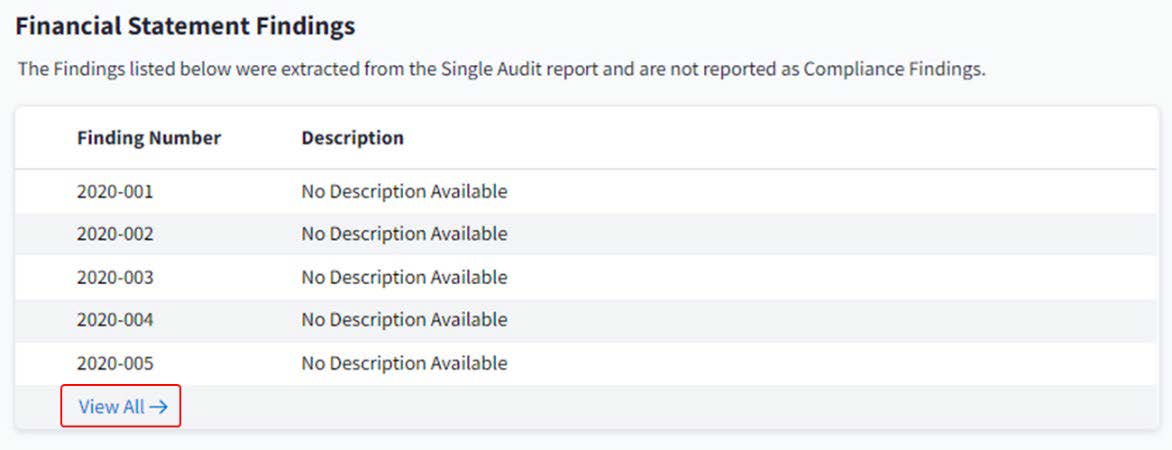1172x450 pixels.
Task: Click the words "were extracted from" in the intro
Action: tap(309, 71)
